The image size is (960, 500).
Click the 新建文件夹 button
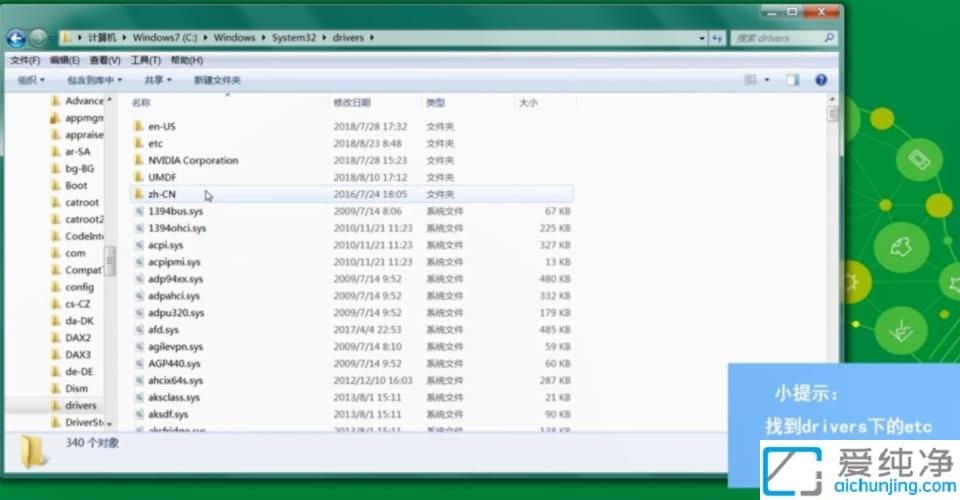point(217,80)
